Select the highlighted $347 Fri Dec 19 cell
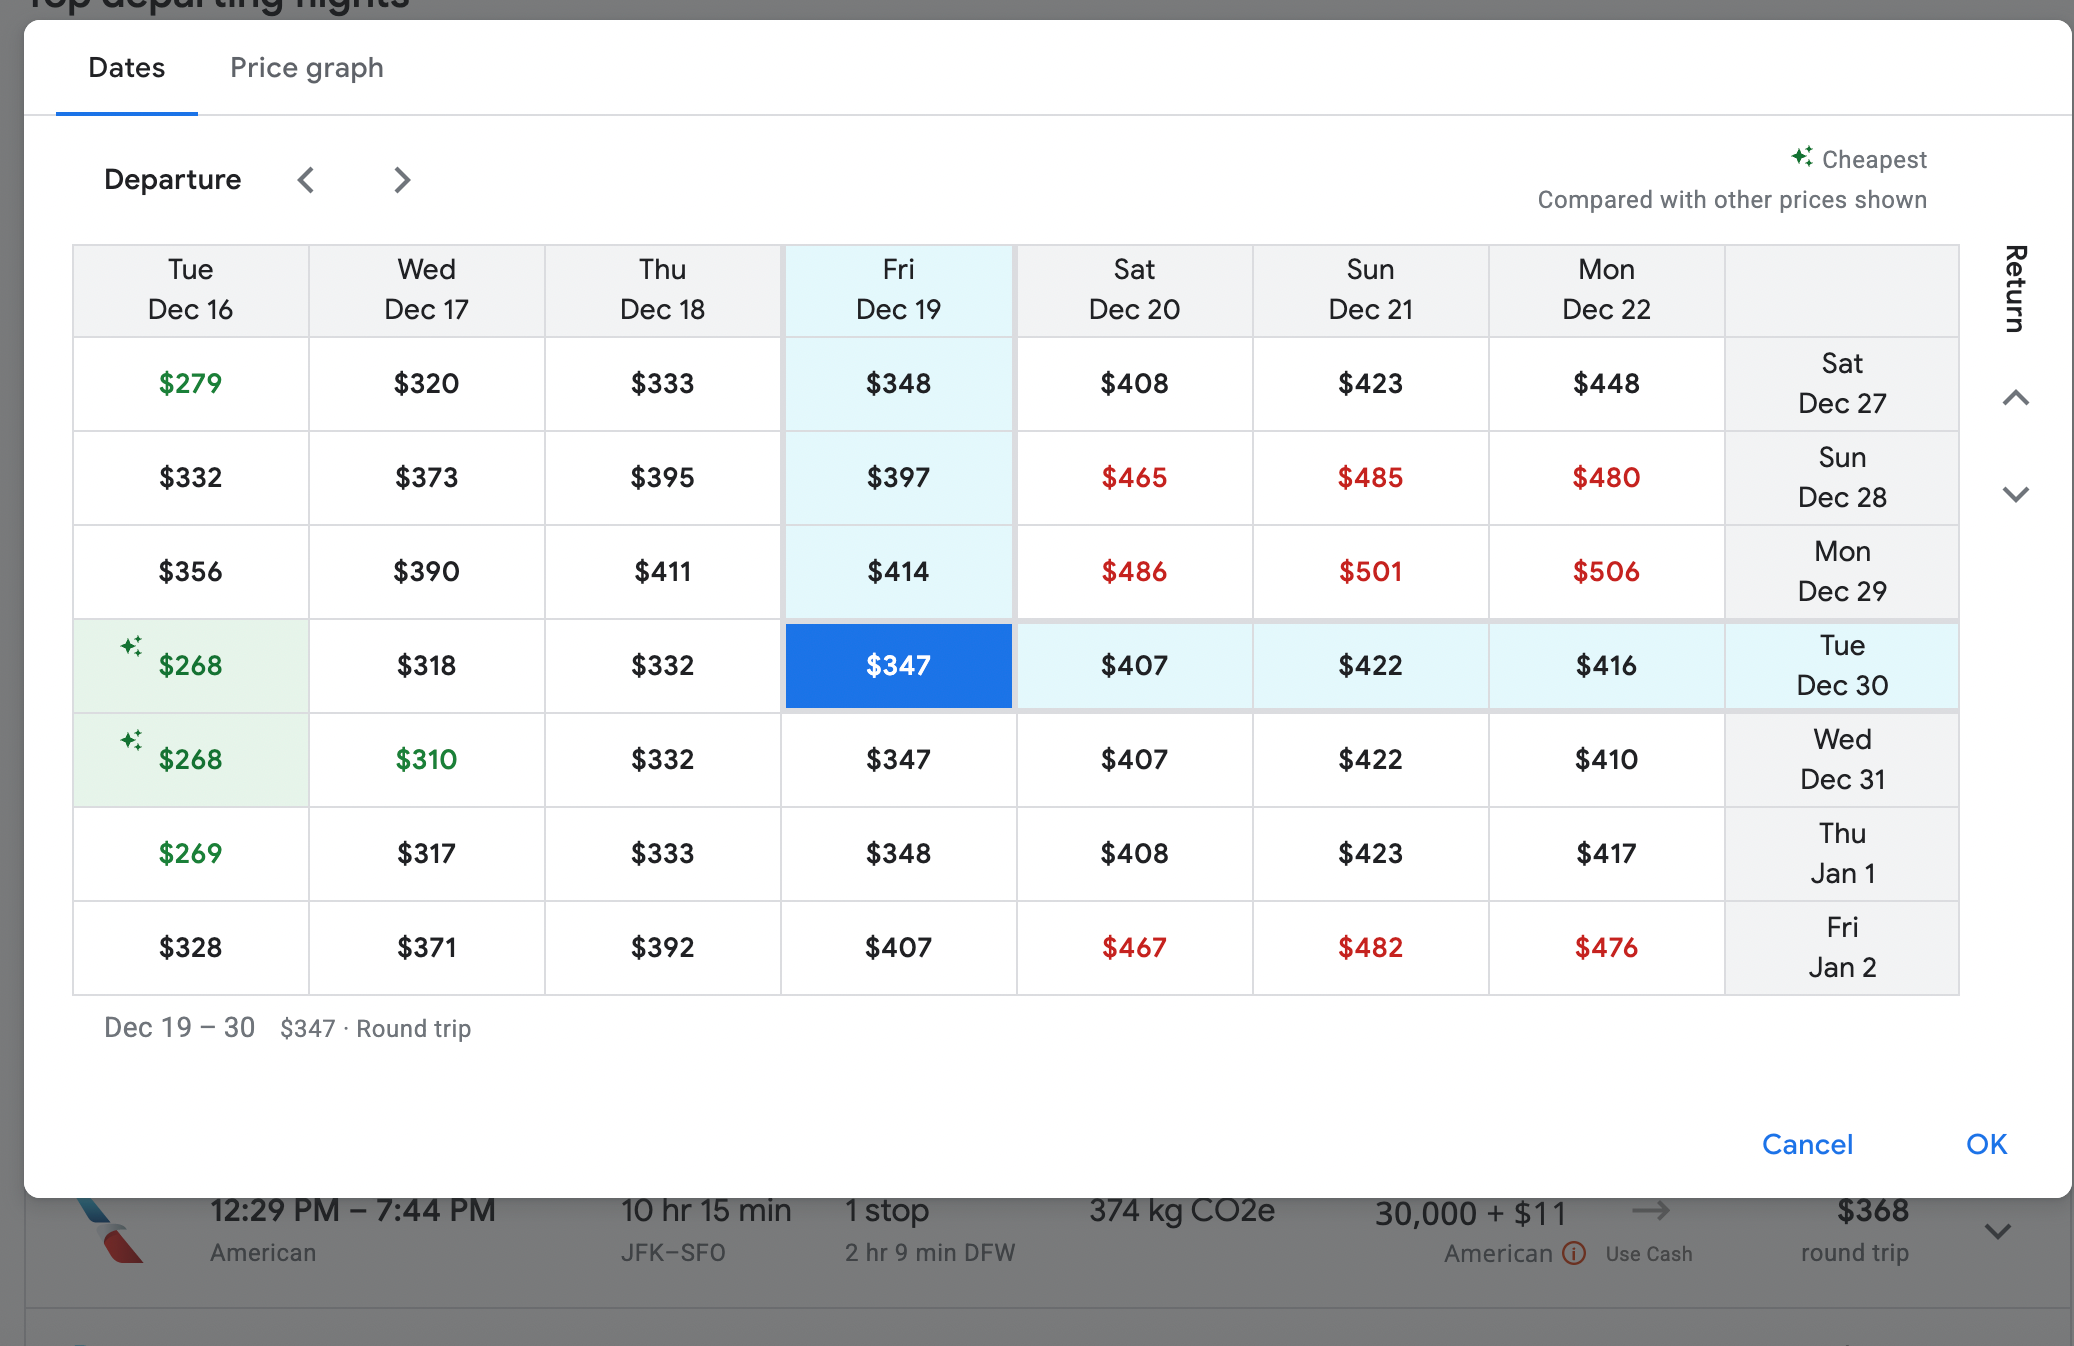The width and height of the screenshot is (2074, 1346). (898, 666)
